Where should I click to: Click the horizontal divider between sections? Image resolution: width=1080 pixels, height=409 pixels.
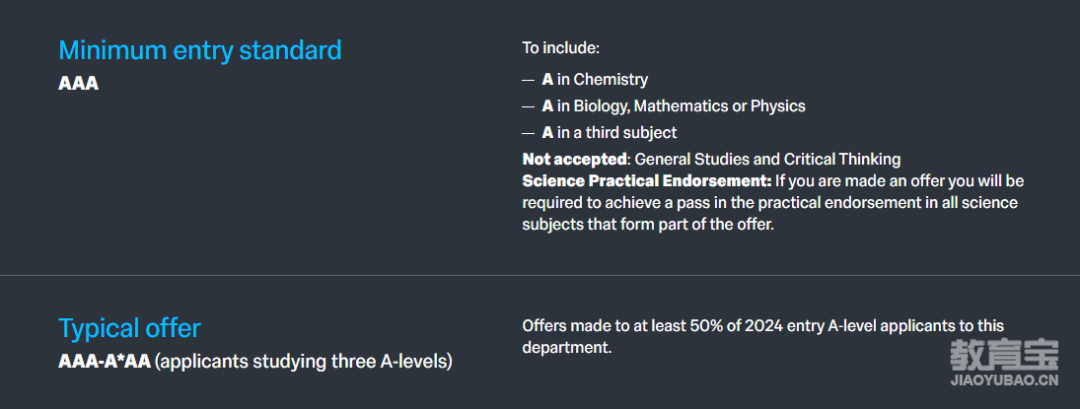pos(540,275)
